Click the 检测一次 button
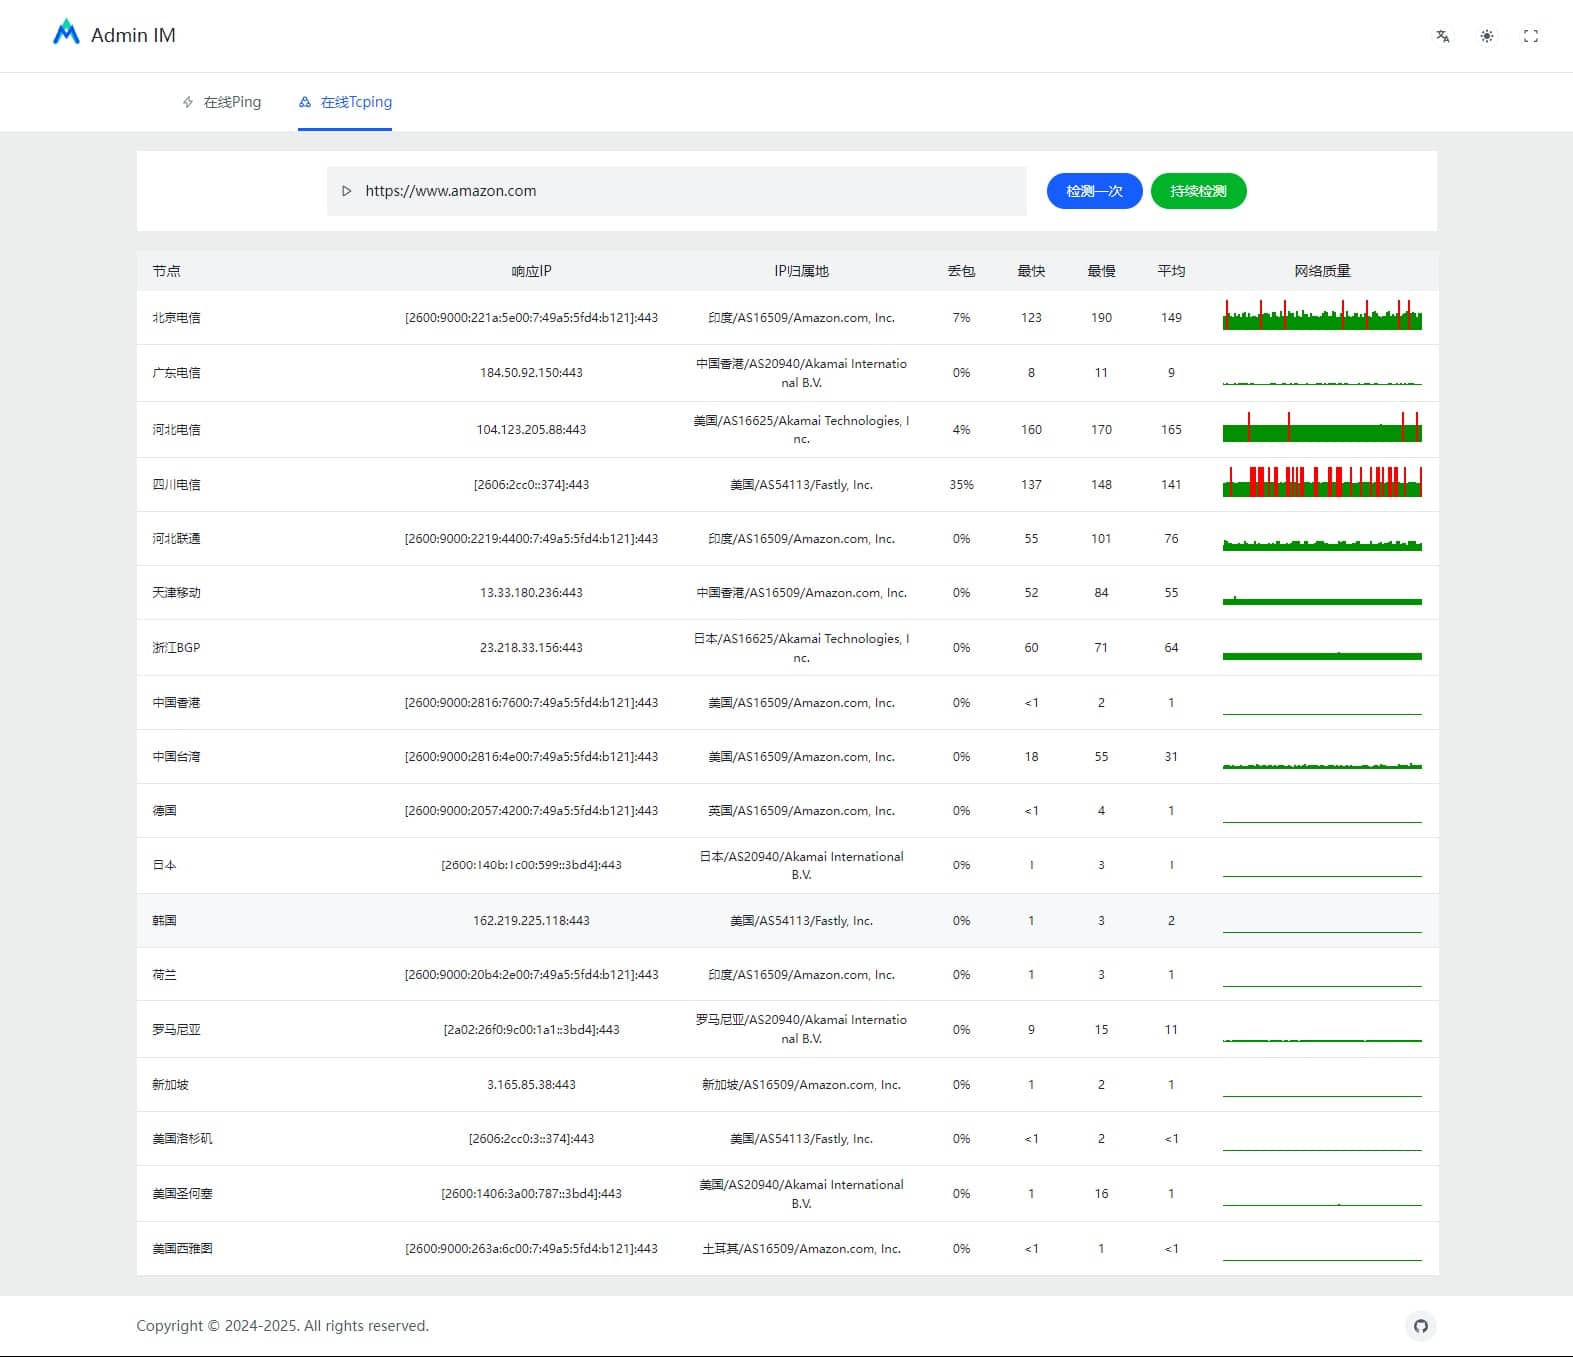1573x1357 pixels. click(x=1094, y=191)
